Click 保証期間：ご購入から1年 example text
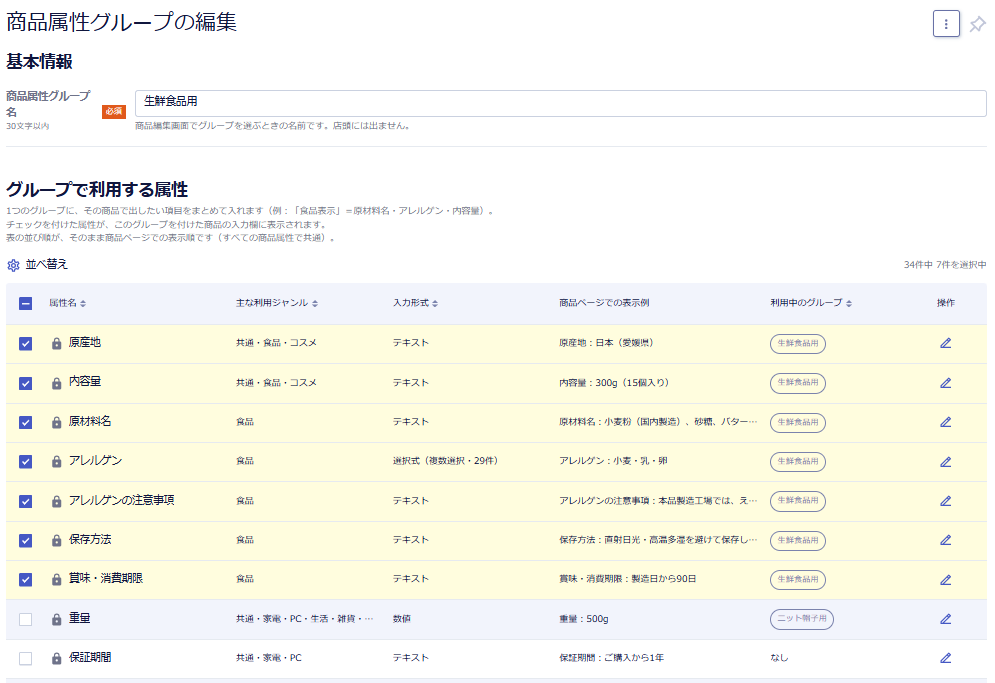 pyautogui.click(x=611, y=658)
